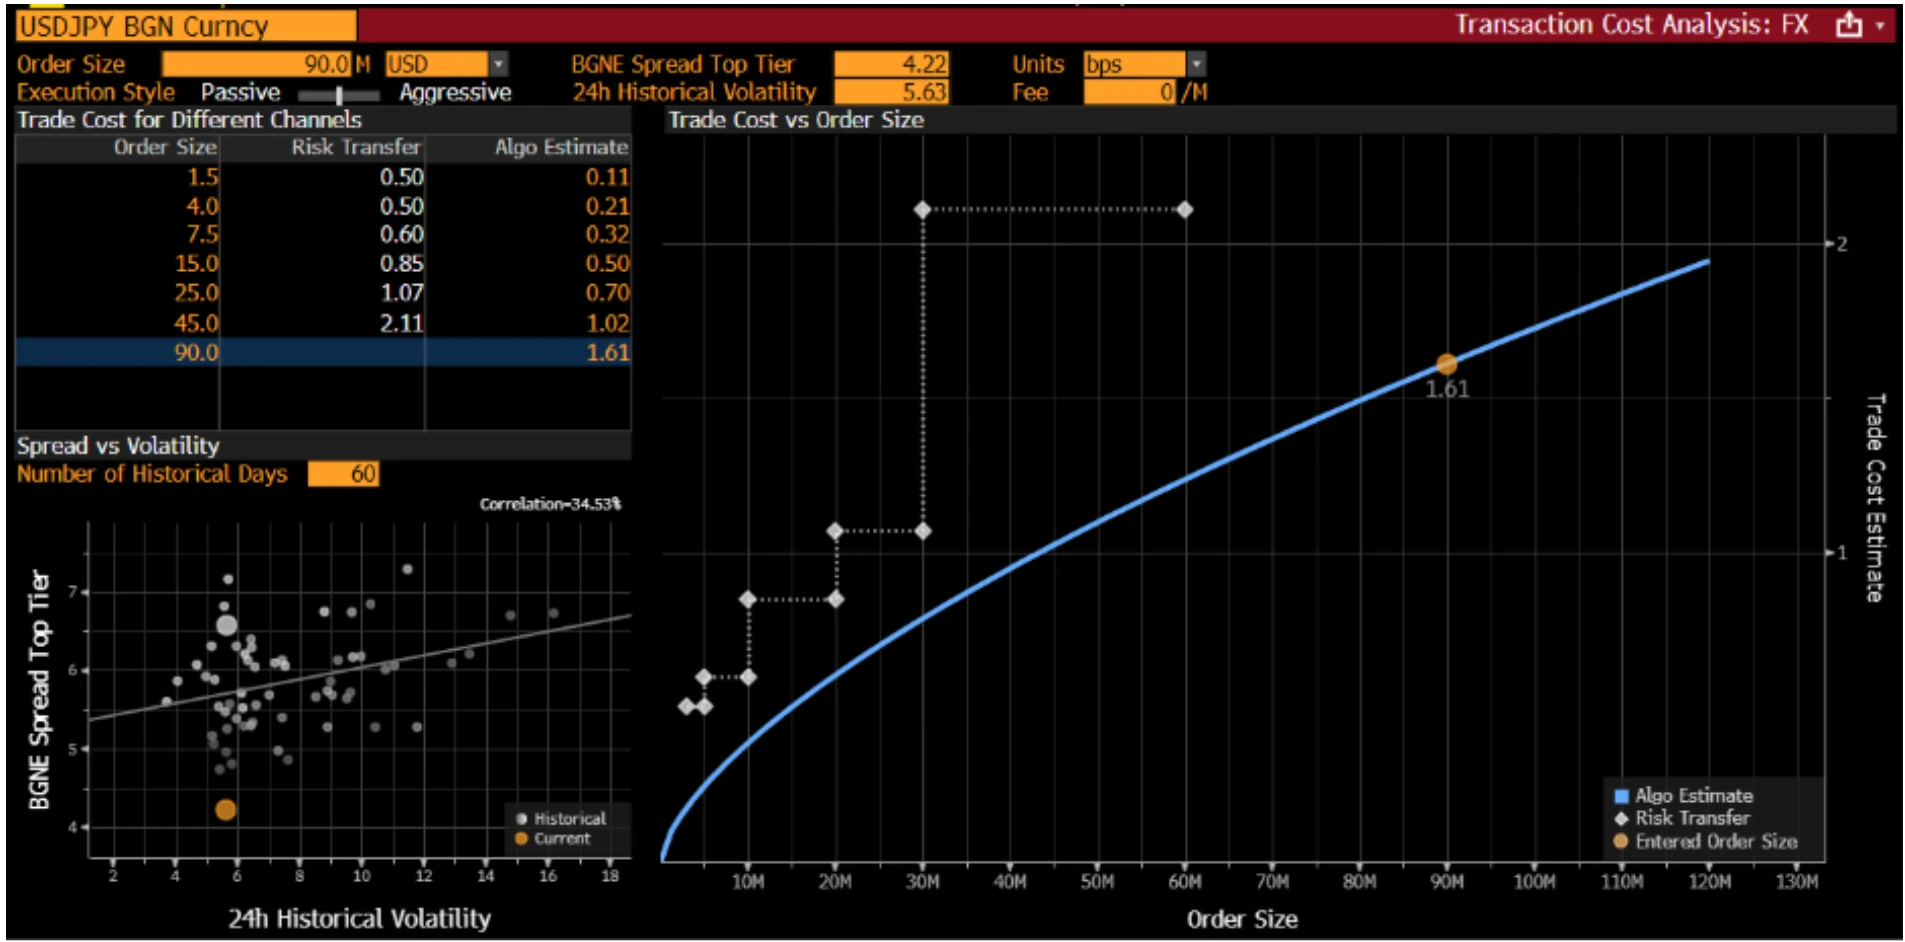Screen dimensions: 1905x942
Task: Select the highlighted 90.0 table row
Action: (x=322, y=352)
